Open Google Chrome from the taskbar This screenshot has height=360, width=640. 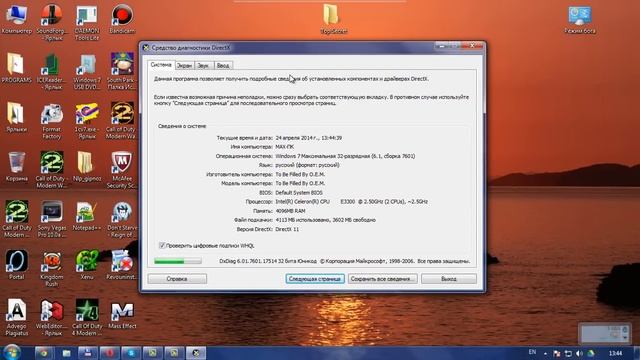[44, 353]
